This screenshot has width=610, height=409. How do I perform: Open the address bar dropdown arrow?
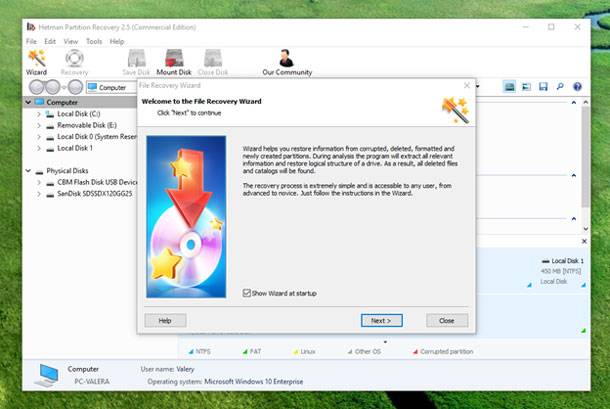click(478, 86)
